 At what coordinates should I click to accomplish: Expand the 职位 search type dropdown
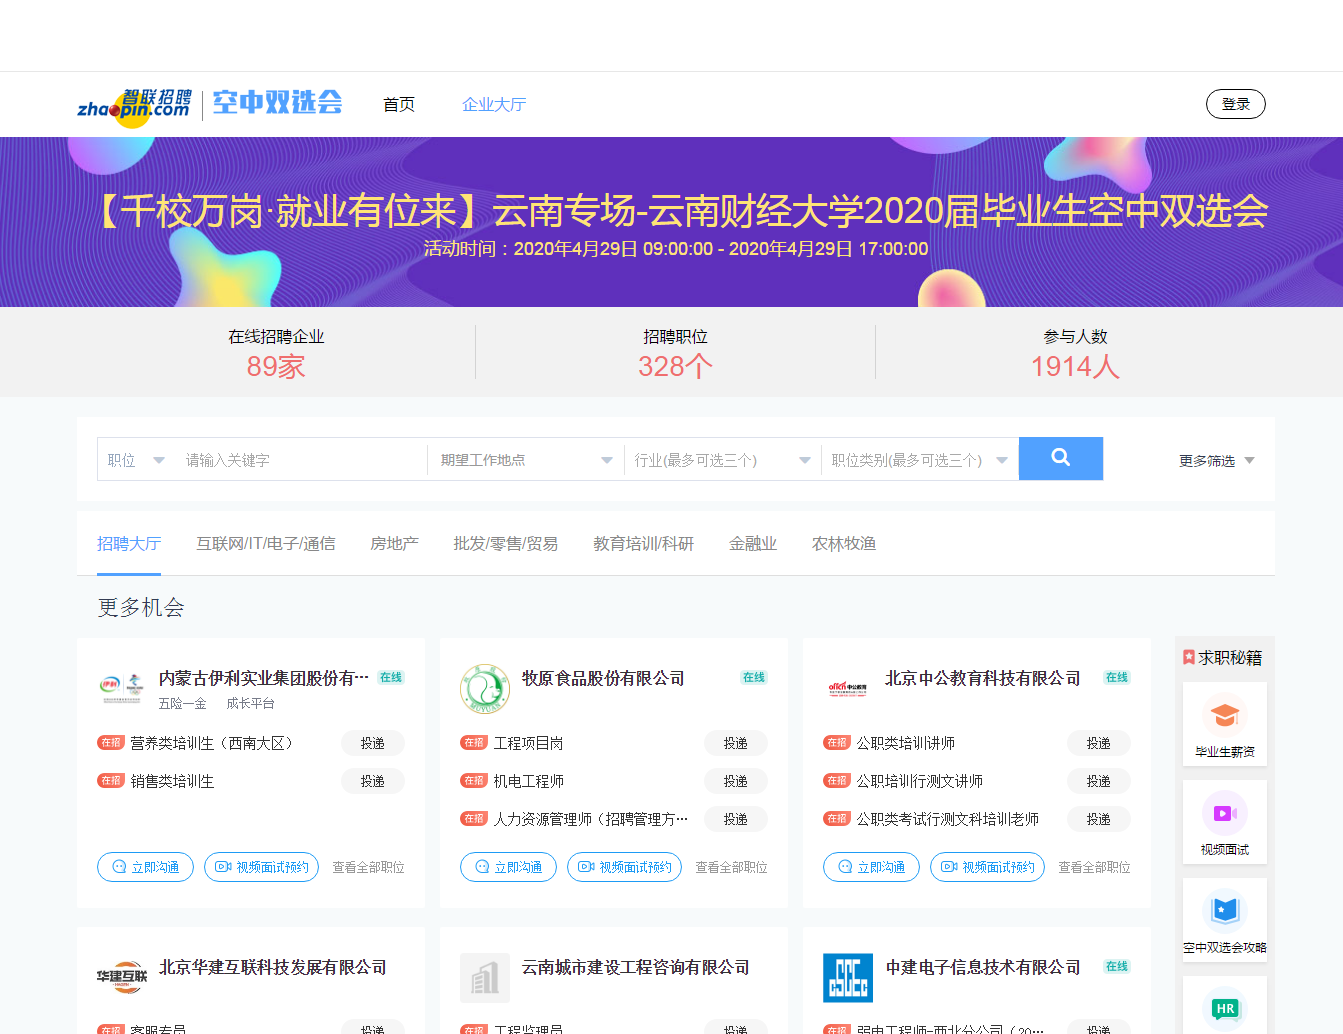136,460
